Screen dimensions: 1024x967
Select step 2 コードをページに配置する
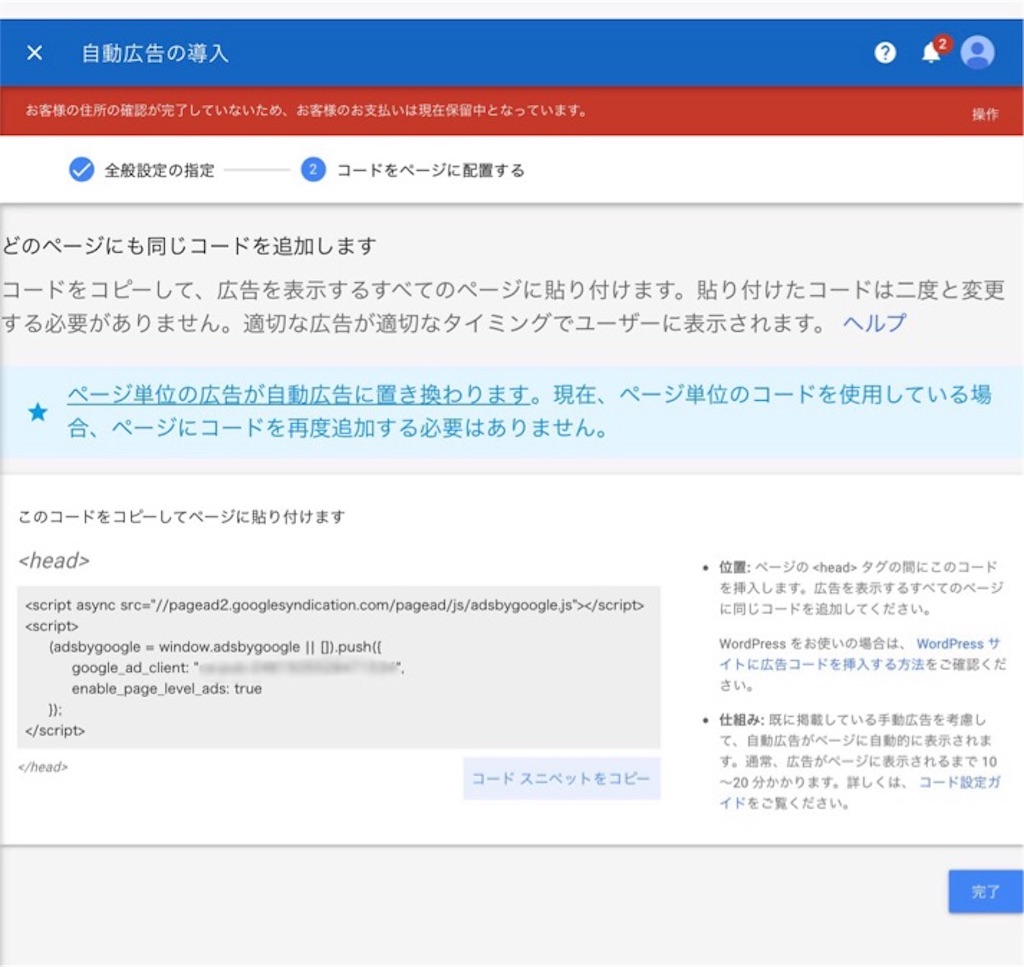coord(413,170)
